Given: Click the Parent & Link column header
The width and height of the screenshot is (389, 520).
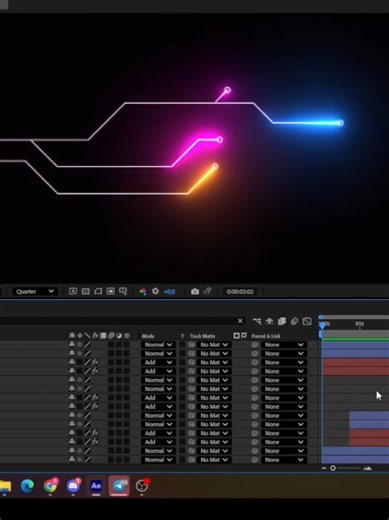Looking at the screenshot, I should pyautogui.click(x=266, y=336).
